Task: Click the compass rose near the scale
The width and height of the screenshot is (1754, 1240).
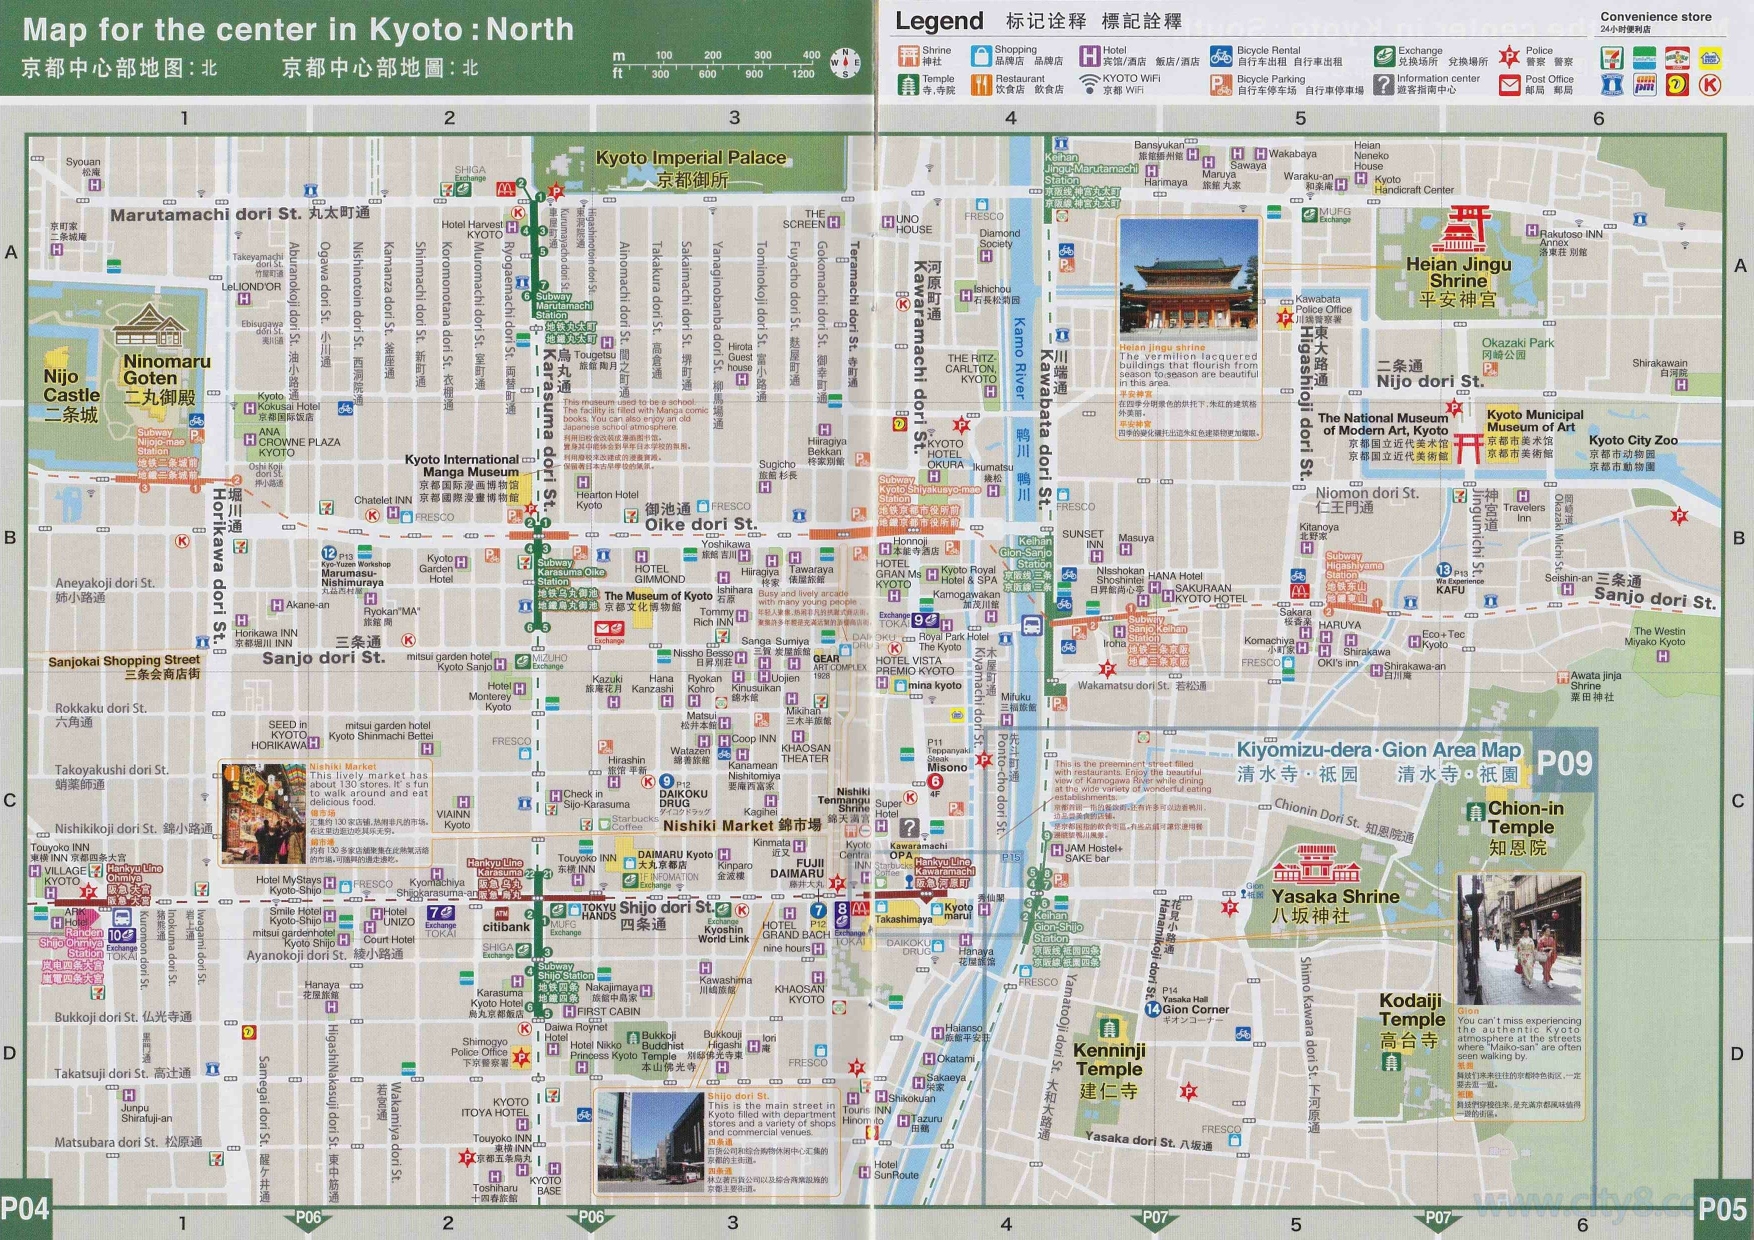Action: click(845, 62)
